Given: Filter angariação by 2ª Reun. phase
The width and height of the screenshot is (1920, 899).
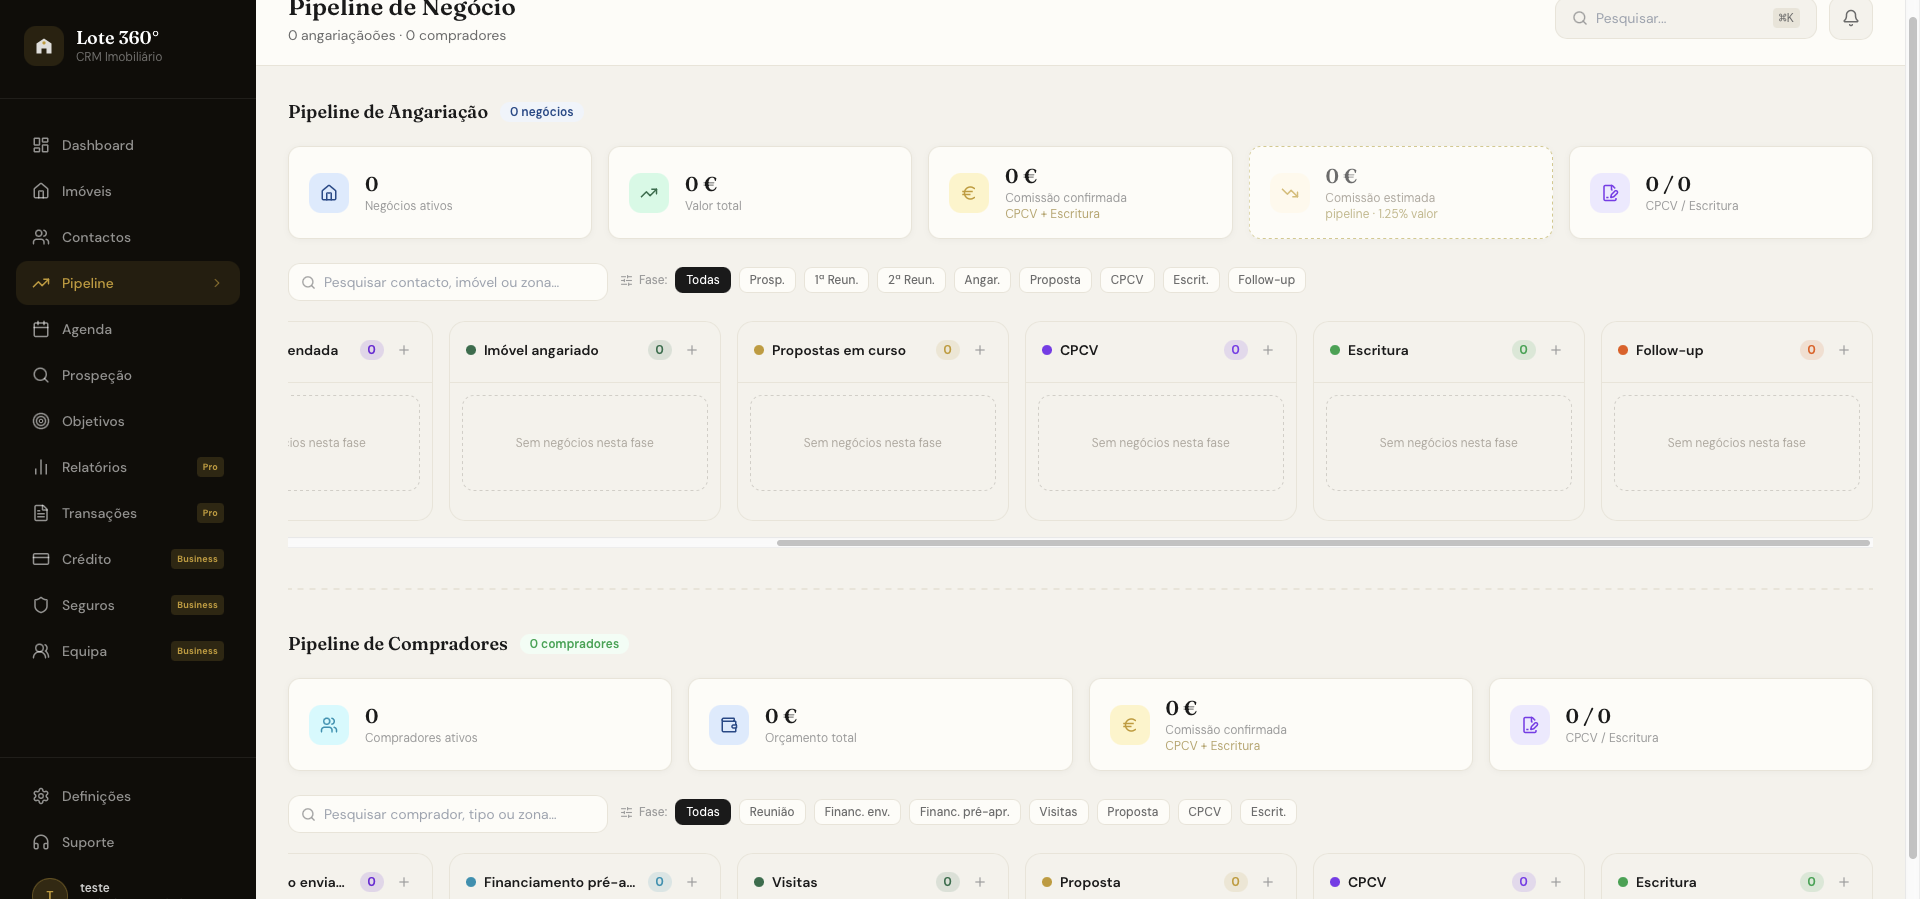Looking at the screenshot, I should 911,280.
